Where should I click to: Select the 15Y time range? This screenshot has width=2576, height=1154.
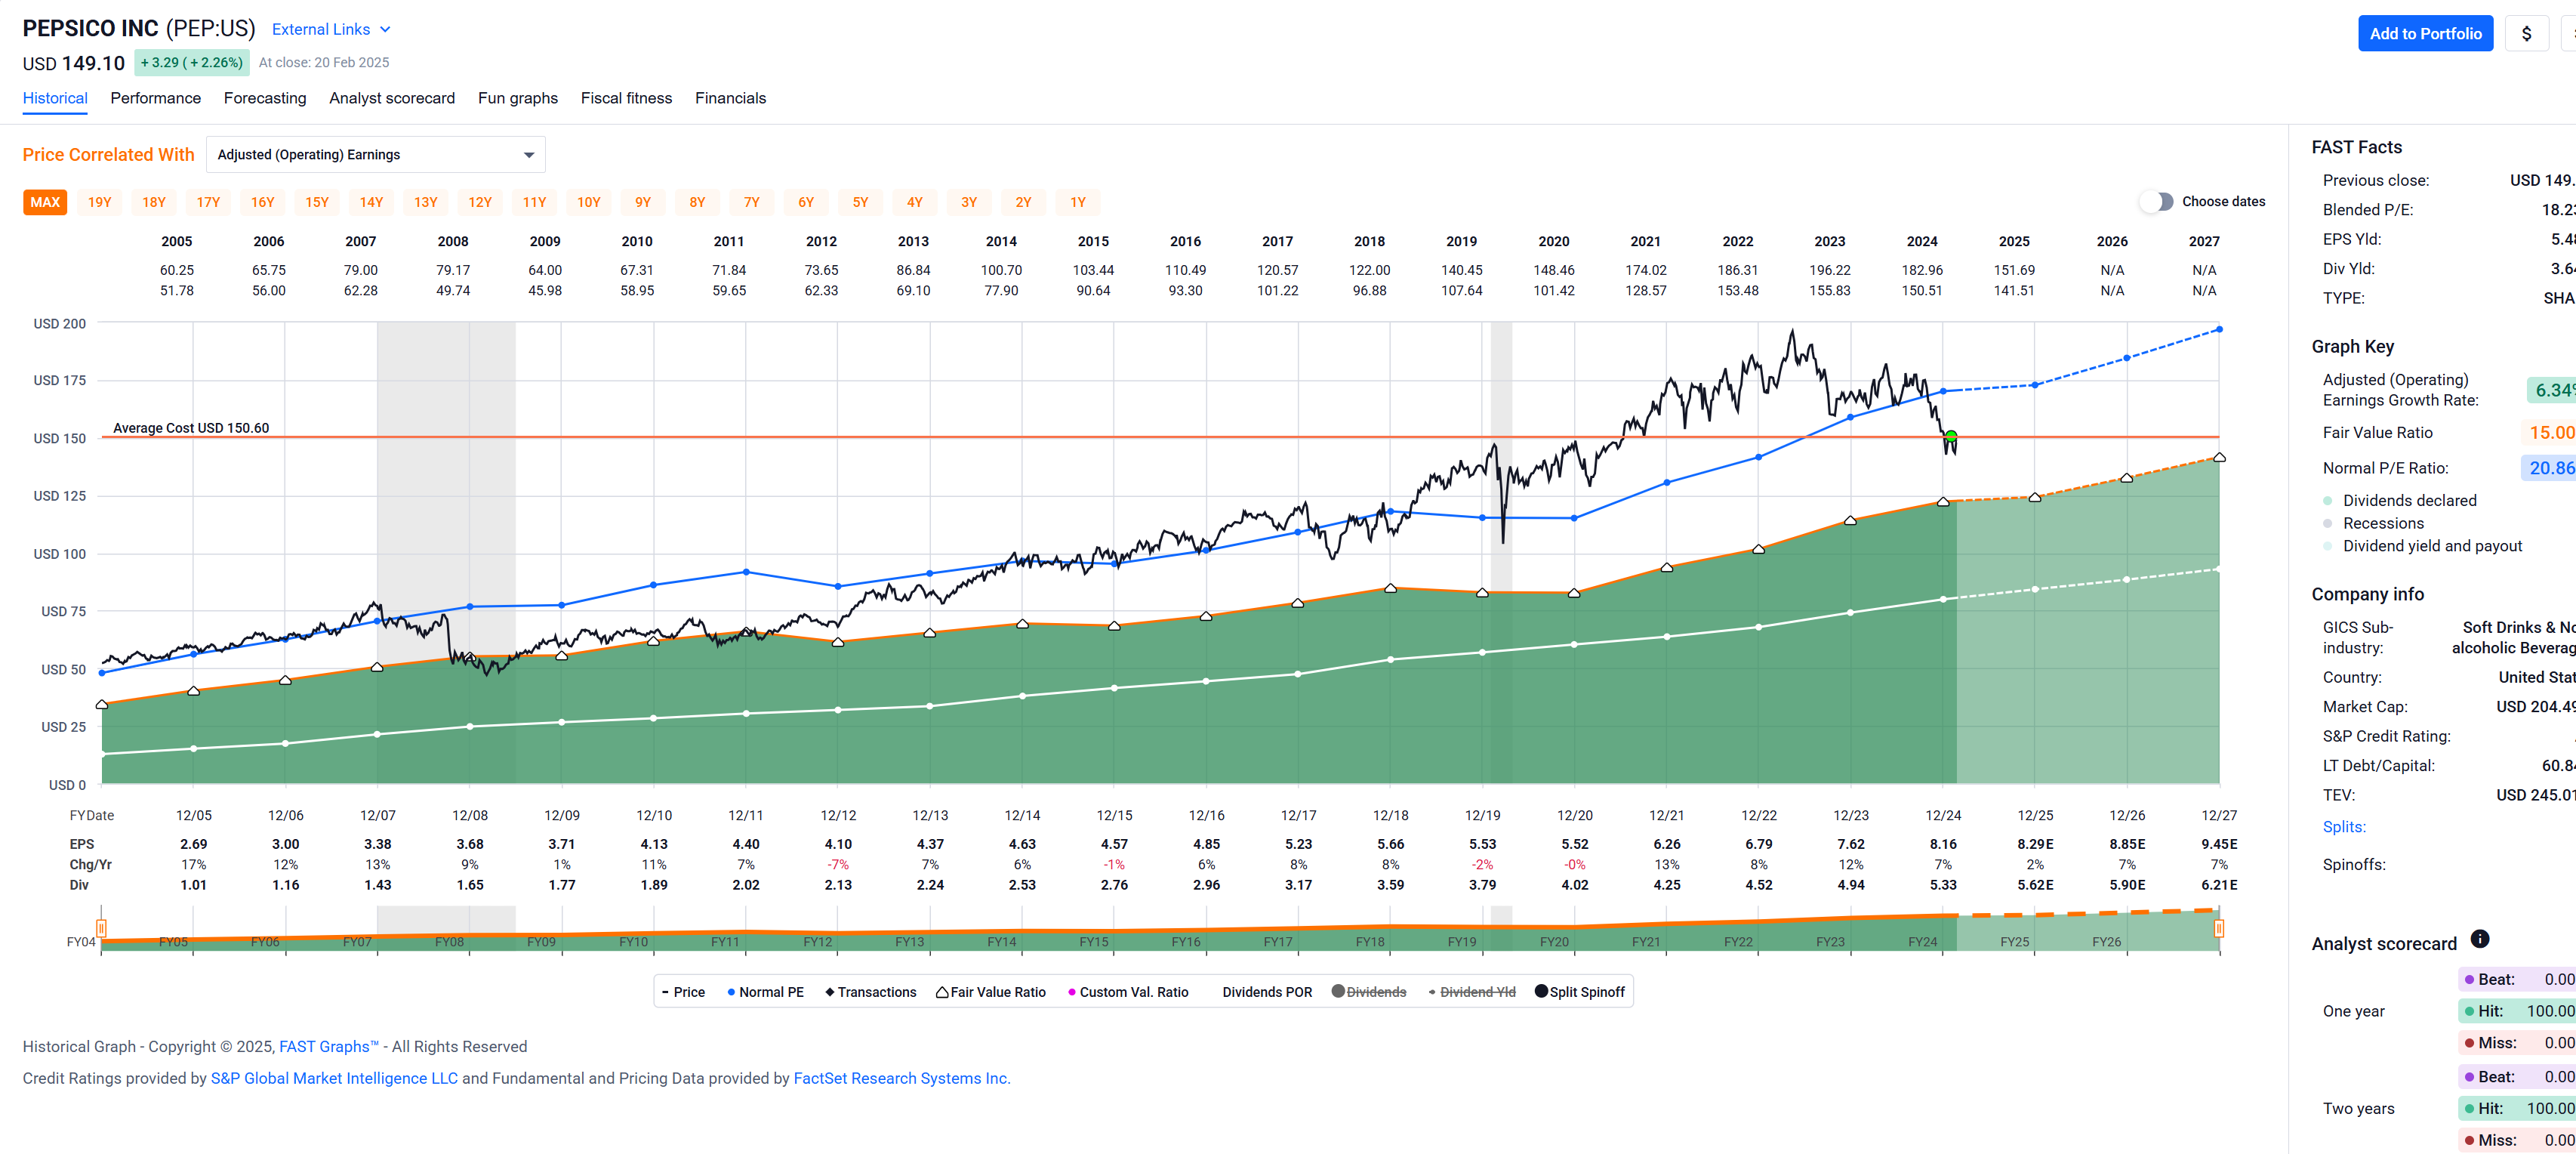(x=317, y=202)
